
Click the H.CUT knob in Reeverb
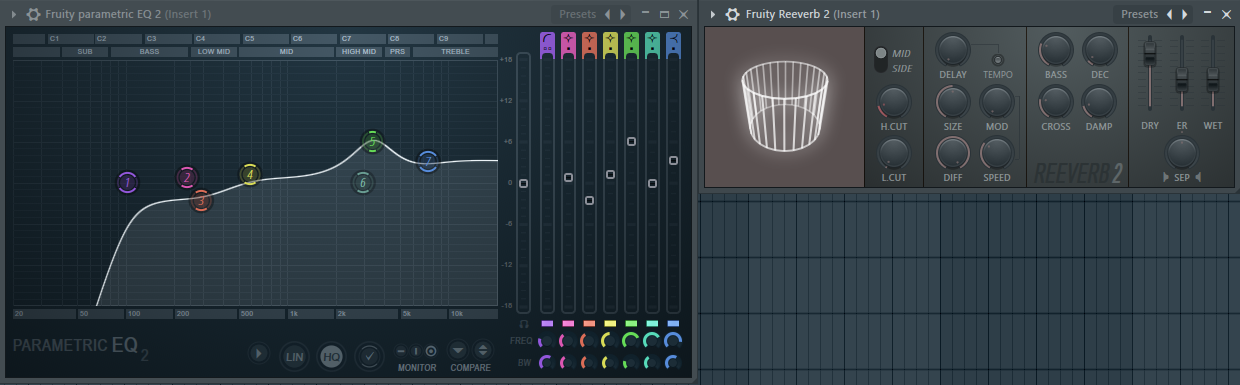pos(893,101)
